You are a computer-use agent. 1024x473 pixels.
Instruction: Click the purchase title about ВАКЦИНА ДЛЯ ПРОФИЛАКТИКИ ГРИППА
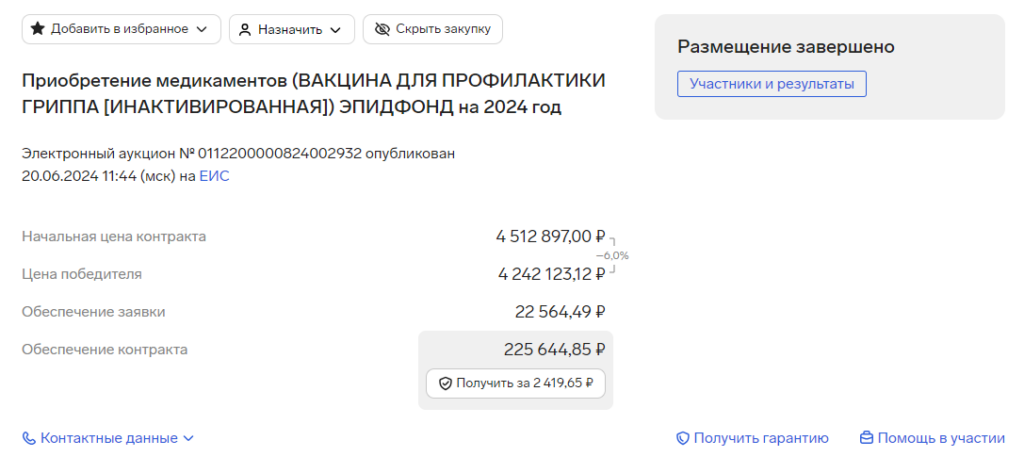[x=313, y=94]
